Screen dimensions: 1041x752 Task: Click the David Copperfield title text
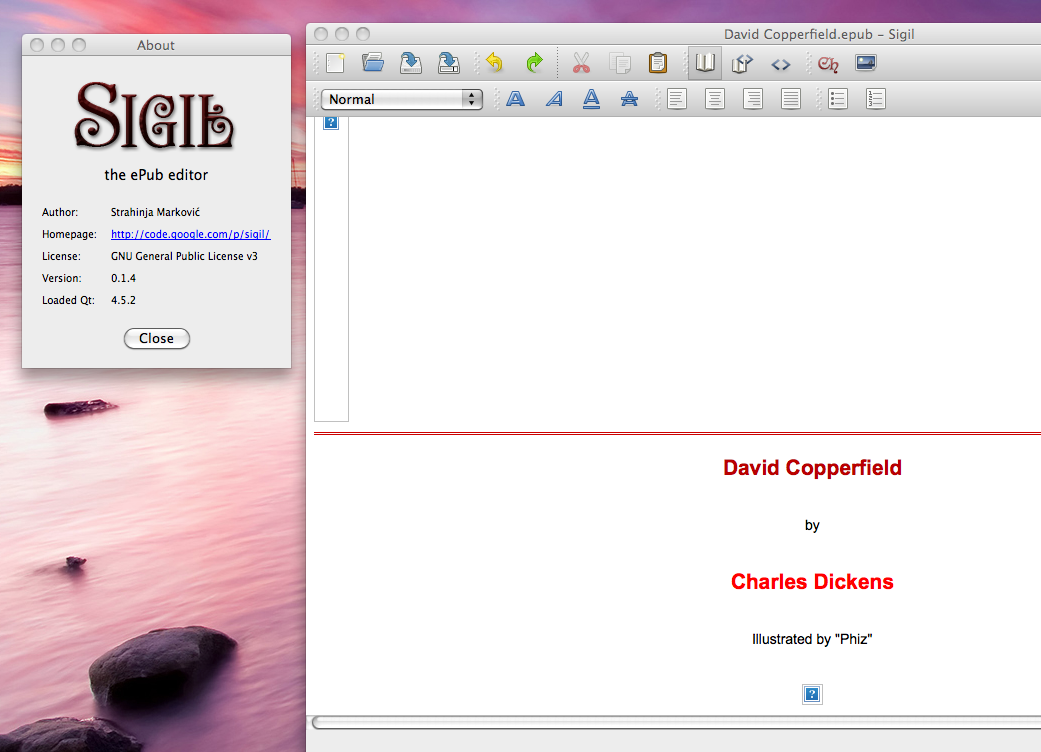point(812,468)
